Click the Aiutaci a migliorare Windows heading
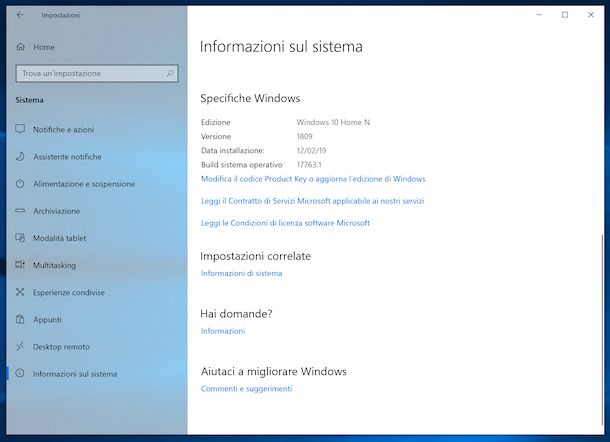610x442 pixels. click(273, 371)
